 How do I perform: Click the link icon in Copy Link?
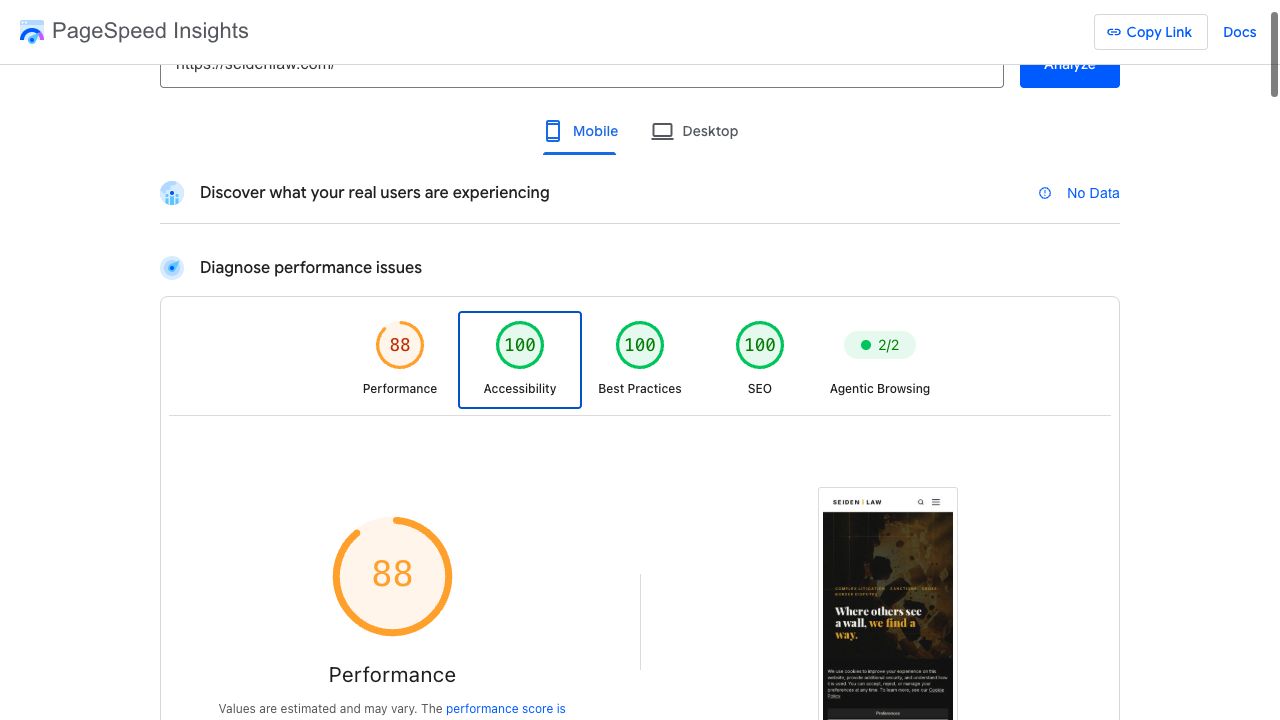(1114, 32)
